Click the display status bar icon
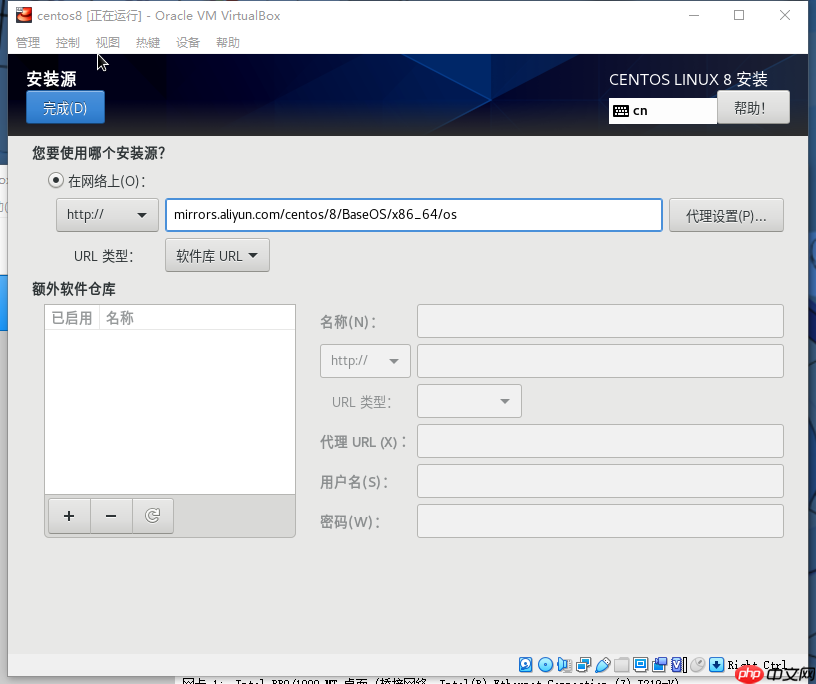 click(x=640, y=664)
